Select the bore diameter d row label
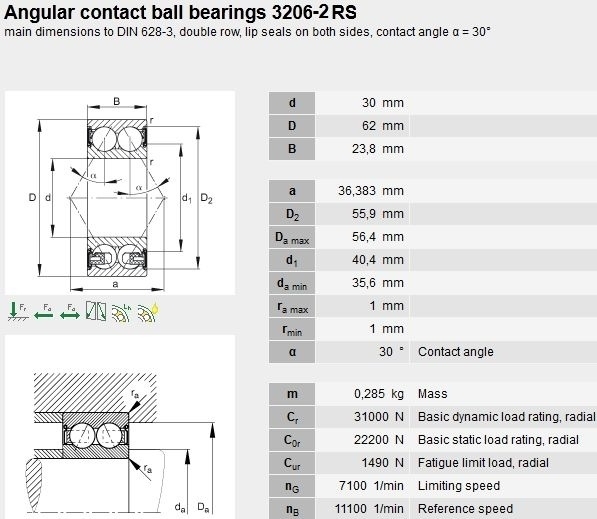 tap(292, 103)
